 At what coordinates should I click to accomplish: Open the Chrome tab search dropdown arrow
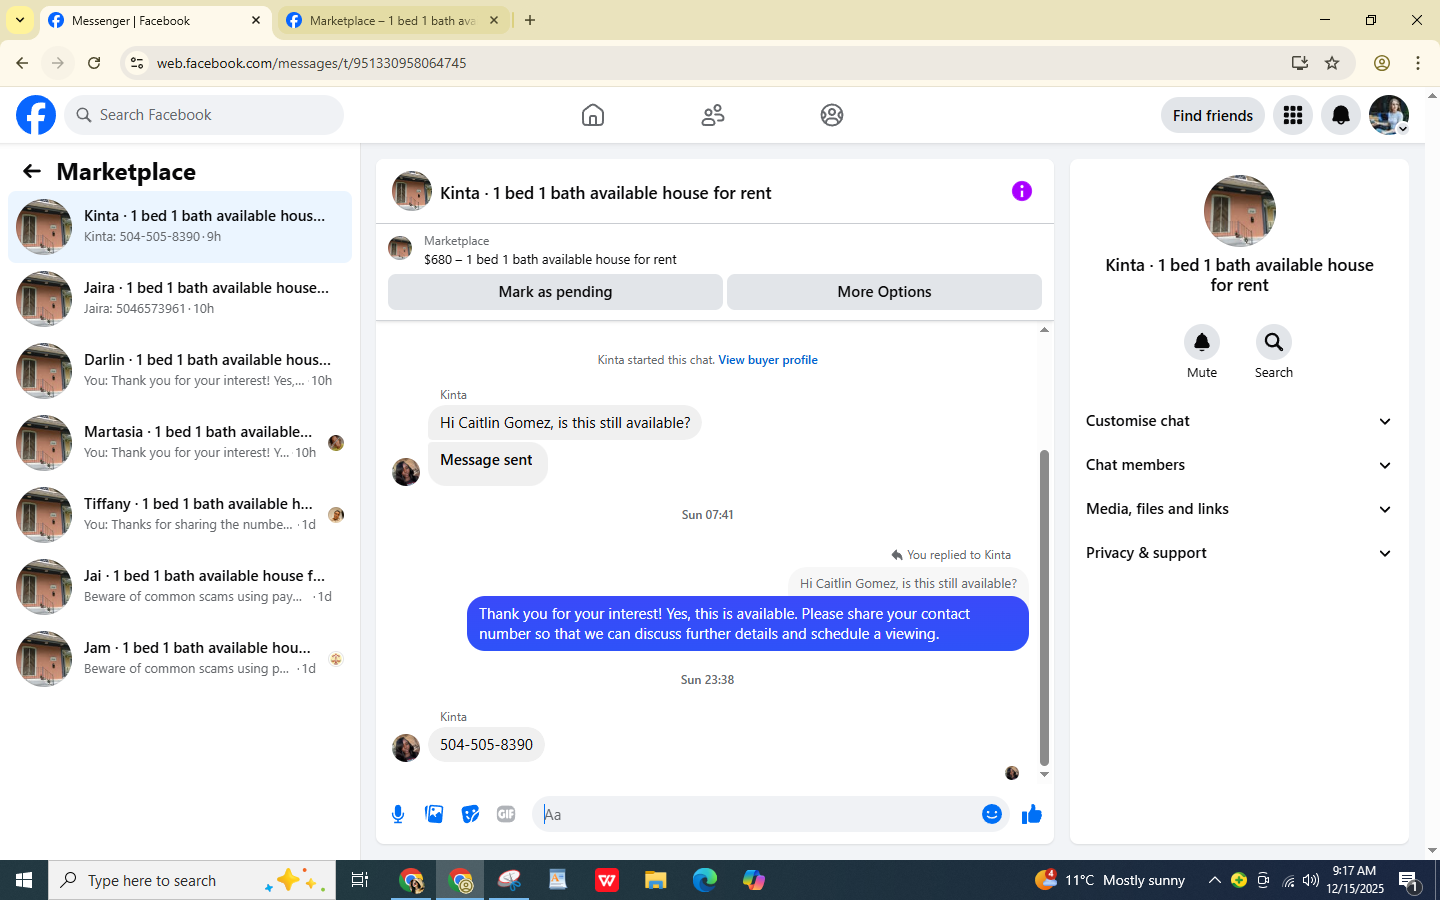click(x=20, y=20)
